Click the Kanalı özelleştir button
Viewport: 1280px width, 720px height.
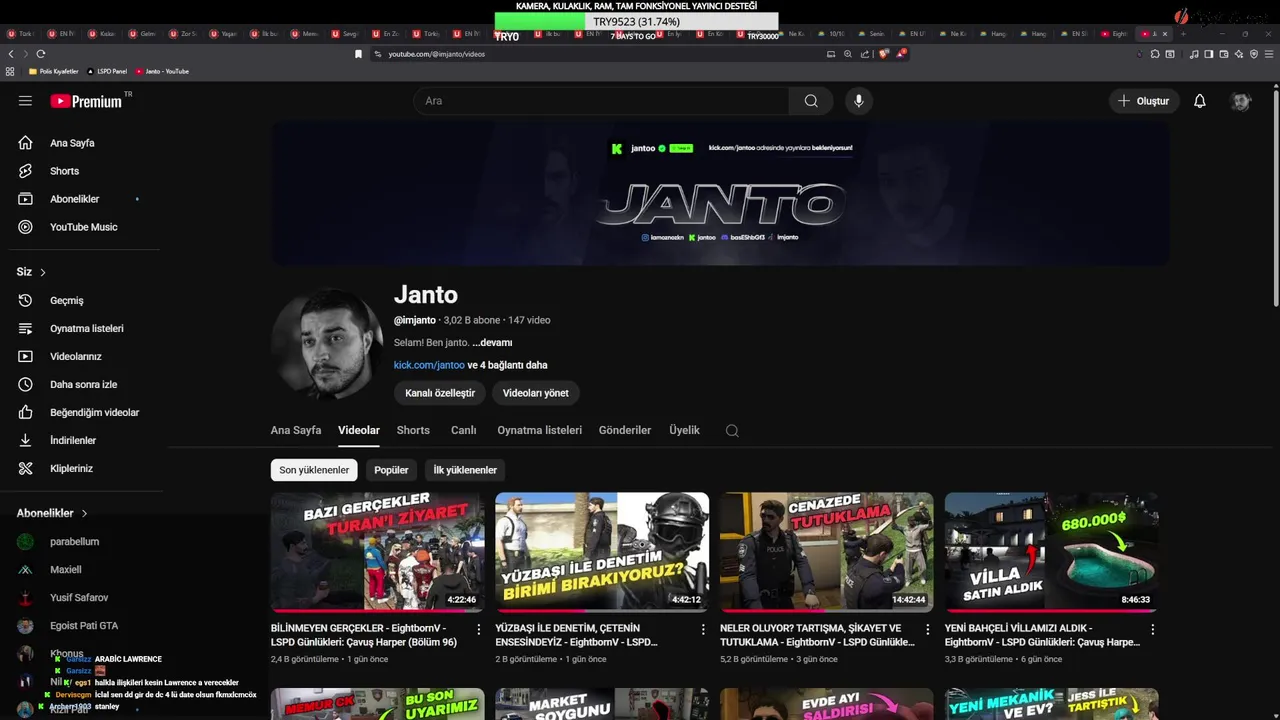[440, 393]
